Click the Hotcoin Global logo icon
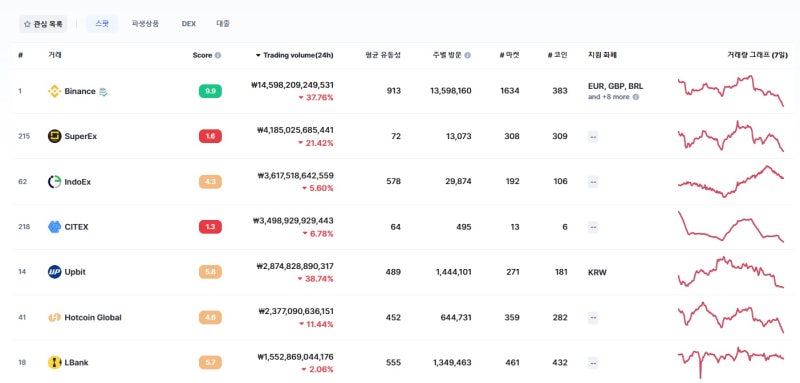The width and height of the screenshot is (800, 383). coord(55,317)
